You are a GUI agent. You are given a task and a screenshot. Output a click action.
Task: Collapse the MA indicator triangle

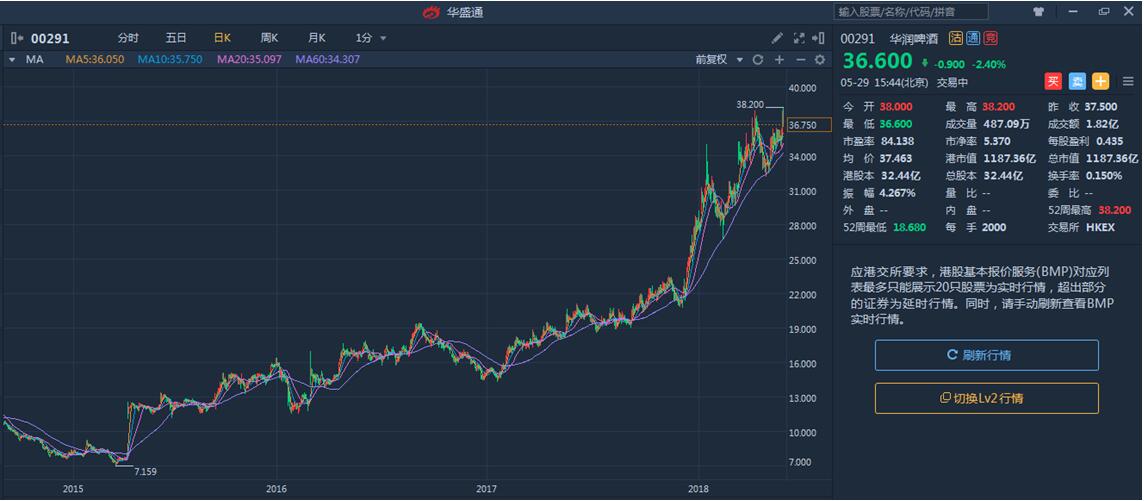(x=11, y=60)
